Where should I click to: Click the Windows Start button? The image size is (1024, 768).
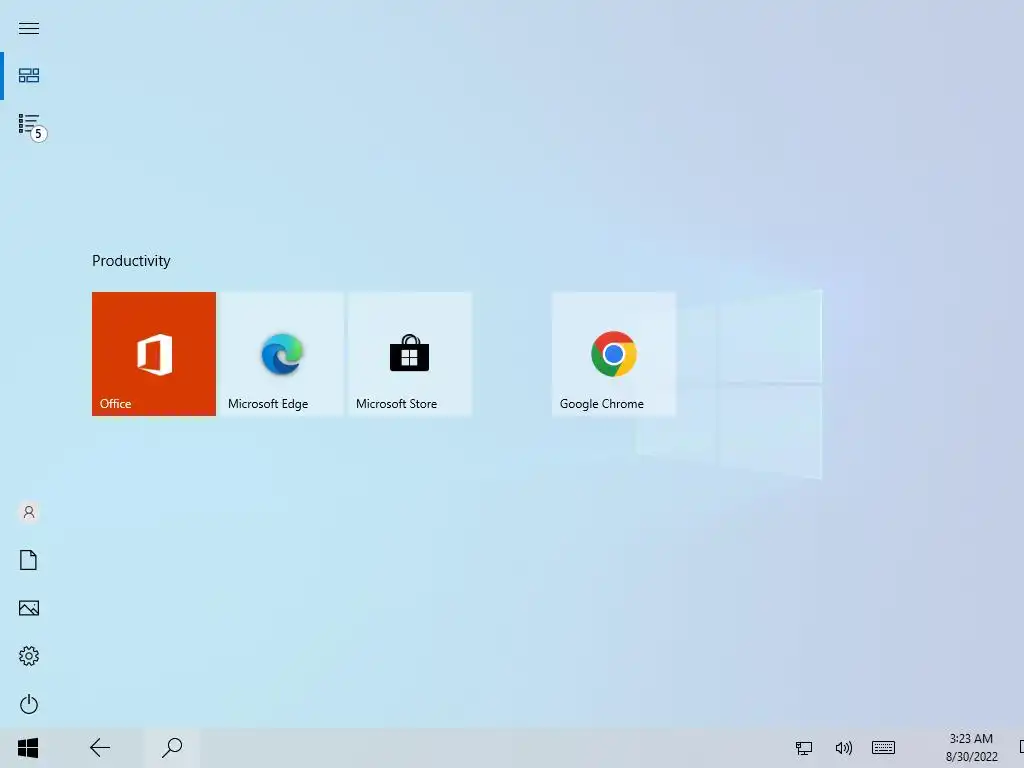(28, 748)
